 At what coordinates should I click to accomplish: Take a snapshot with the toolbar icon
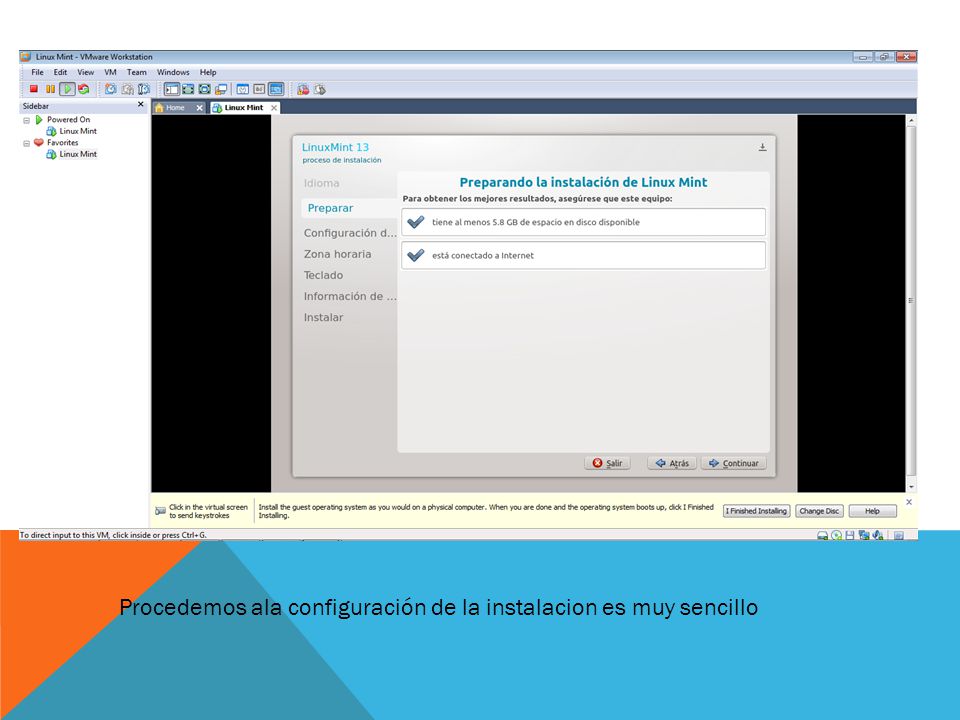pos(110,89)
